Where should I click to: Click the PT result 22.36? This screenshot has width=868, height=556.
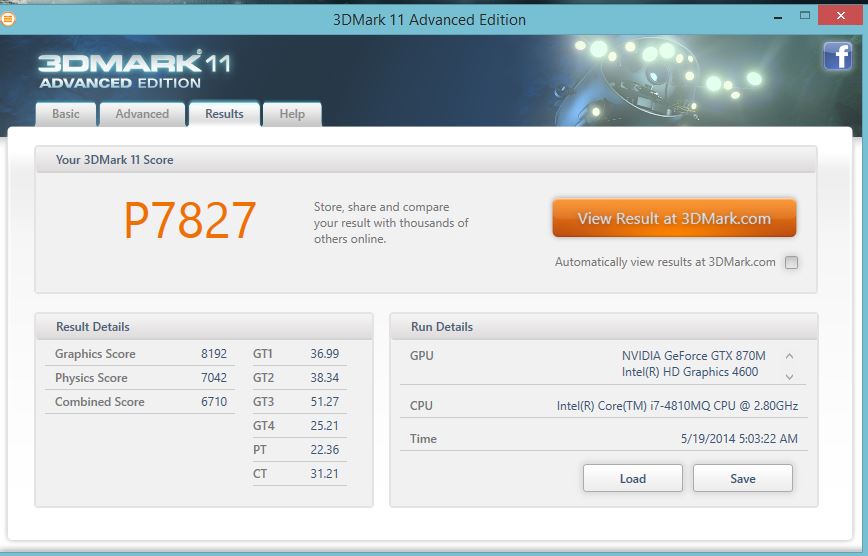[324, 450]
